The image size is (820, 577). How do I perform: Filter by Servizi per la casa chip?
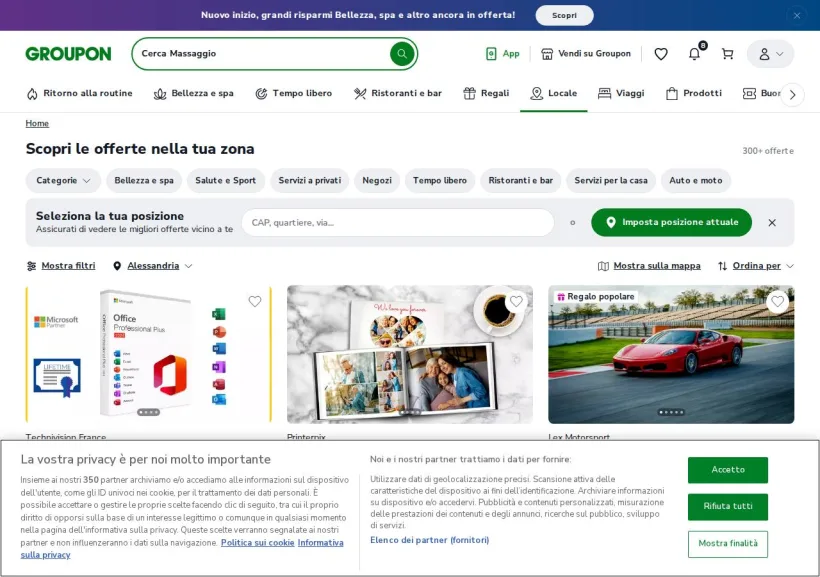pyautogui.click(x=611, y=180)
